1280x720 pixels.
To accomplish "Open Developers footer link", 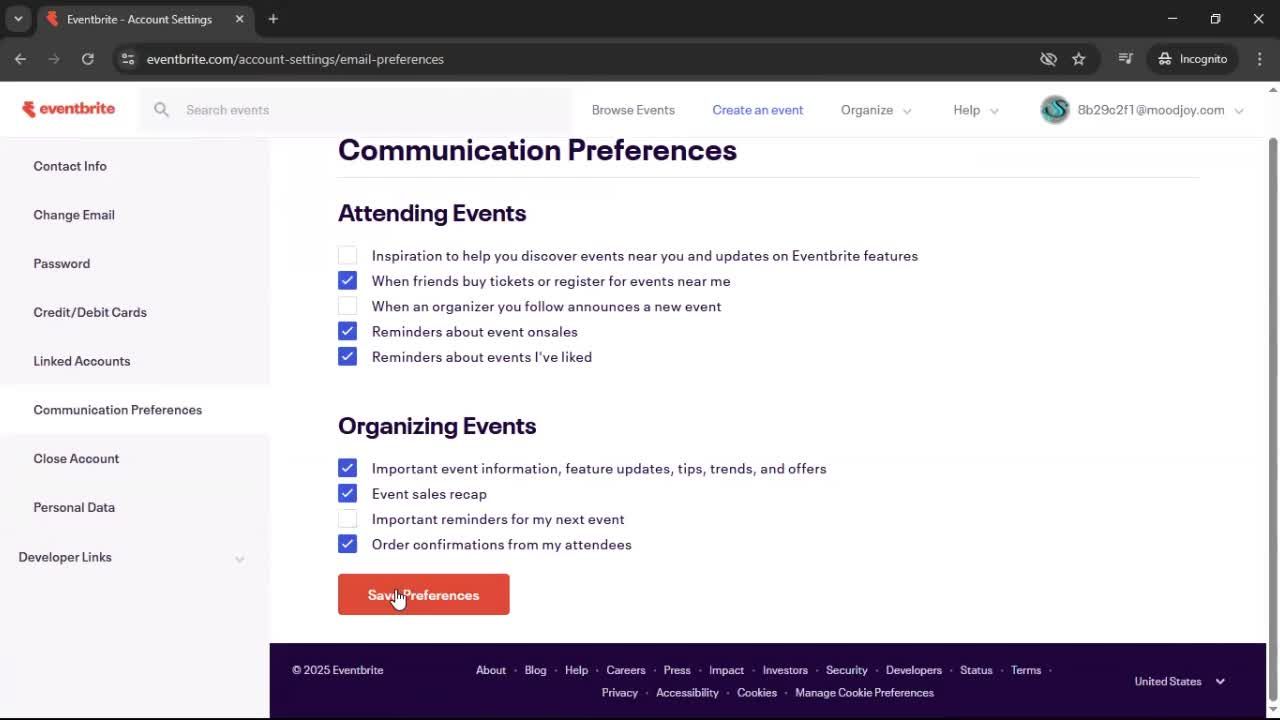I will tap(914, 670).
